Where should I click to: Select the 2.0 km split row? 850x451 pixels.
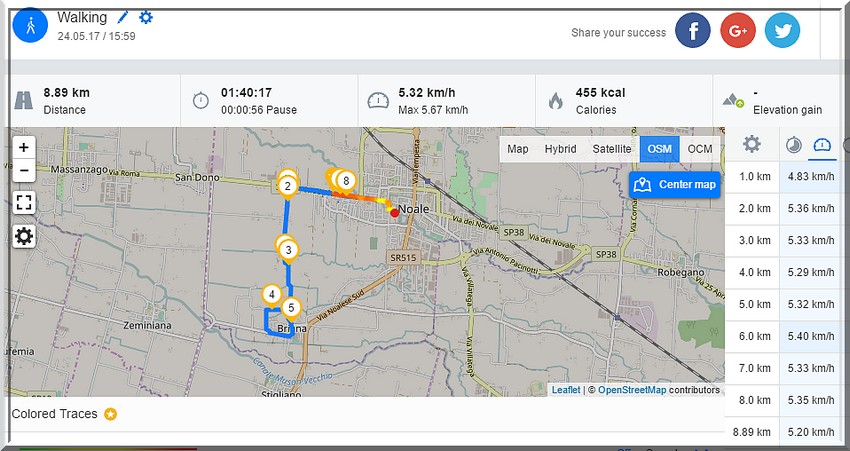(x=782, y=209)
